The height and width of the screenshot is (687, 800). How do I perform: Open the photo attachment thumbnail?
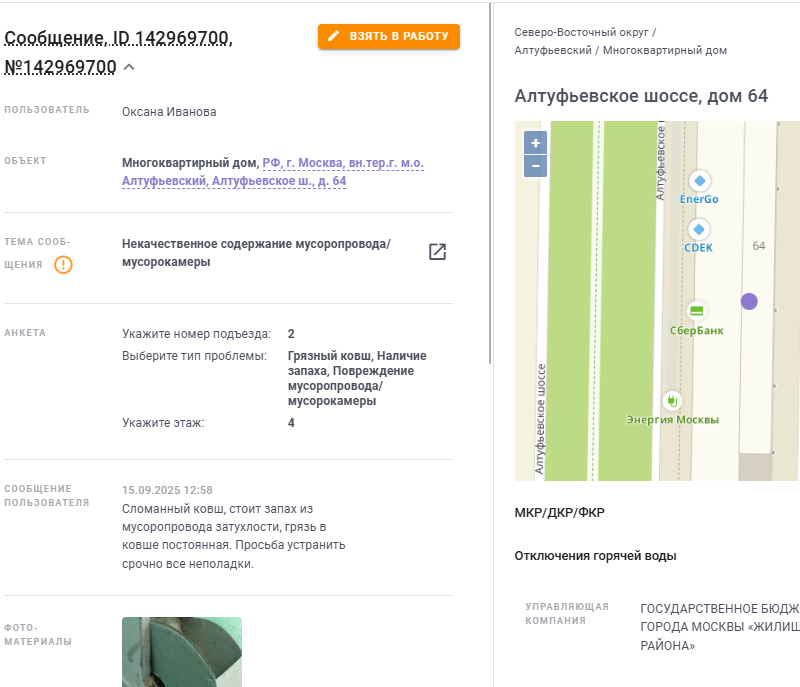point(182,652)
